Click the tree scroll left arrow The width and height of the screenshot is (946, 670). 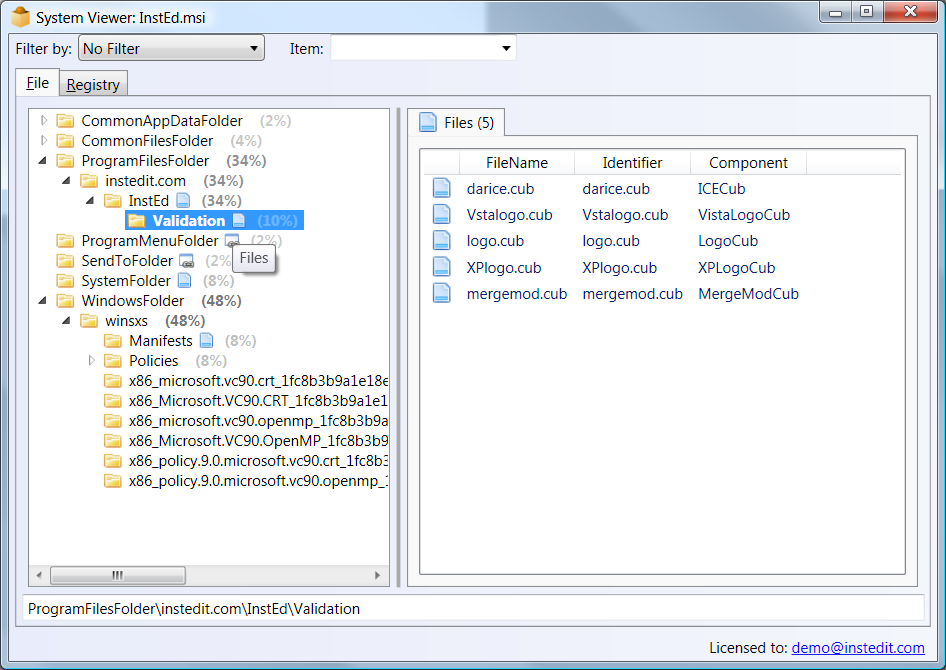click(x=39, y=575)
